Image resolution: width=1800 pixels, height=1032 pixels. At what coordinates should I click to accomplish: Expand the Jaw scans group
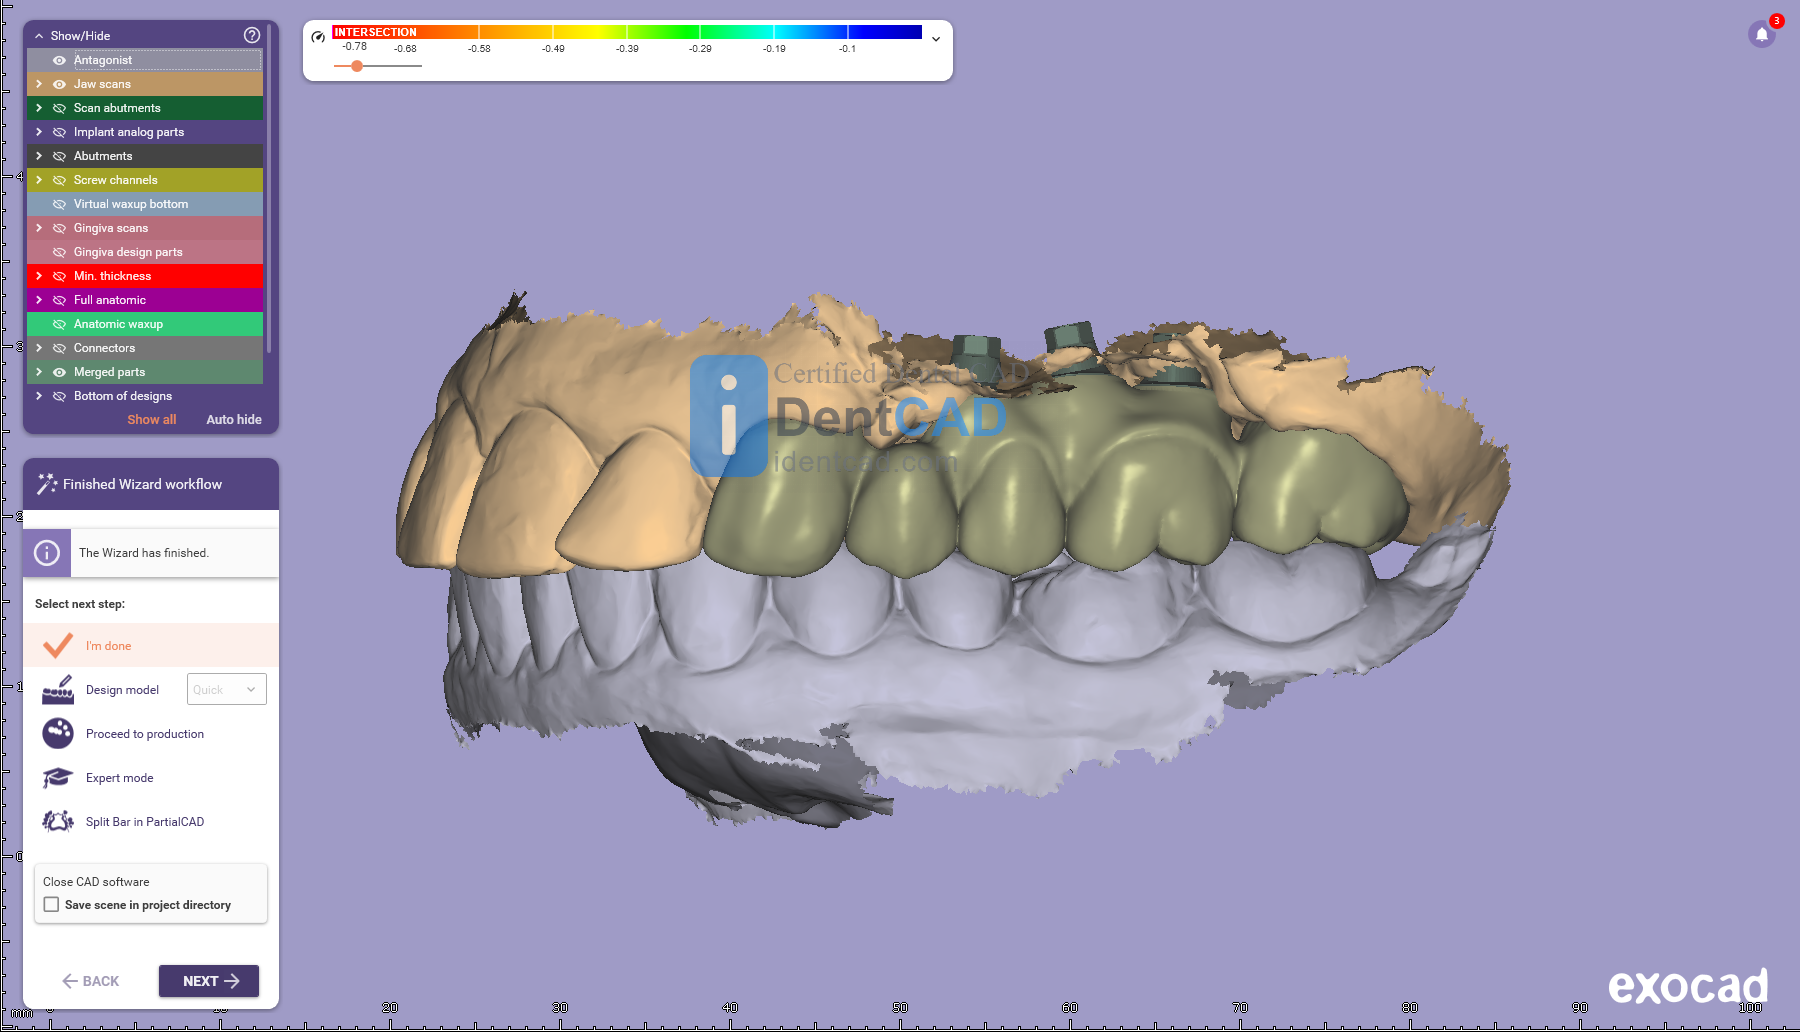coord(39,84)
